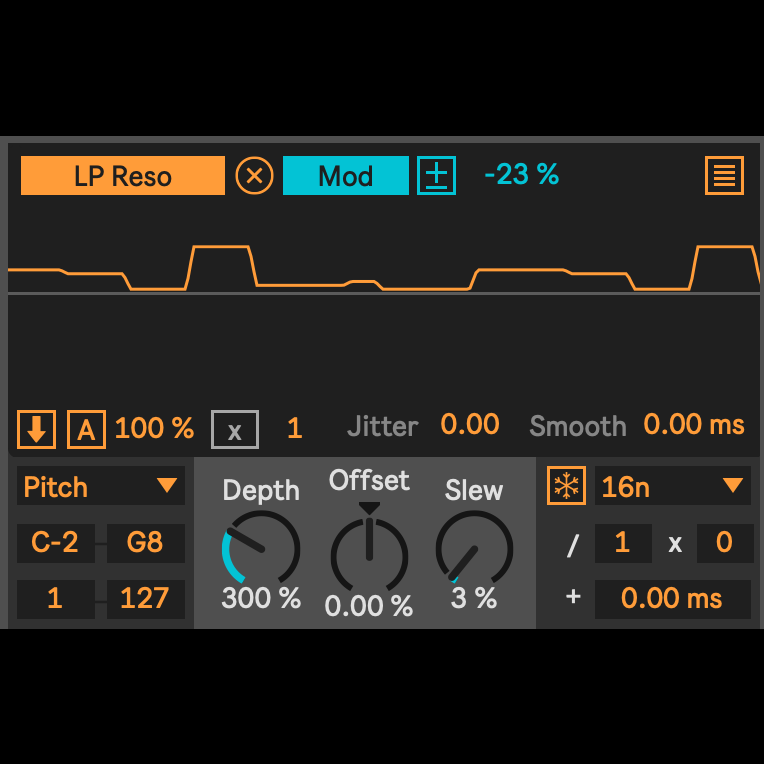Open the Pitch source dropdown
The width and height of the screenshot is (764, 764).
point(100,487)
